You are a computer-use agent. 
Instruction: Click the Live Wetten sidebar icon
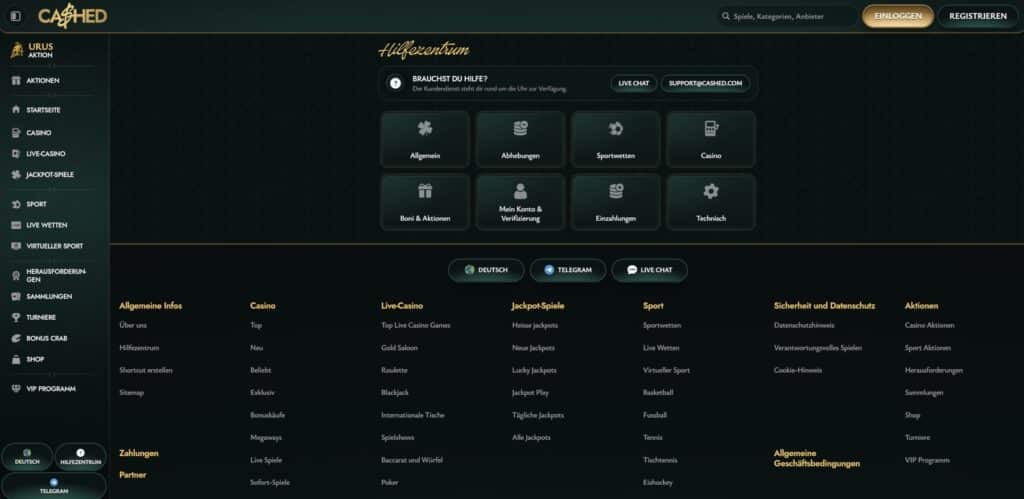coord(16,225)
